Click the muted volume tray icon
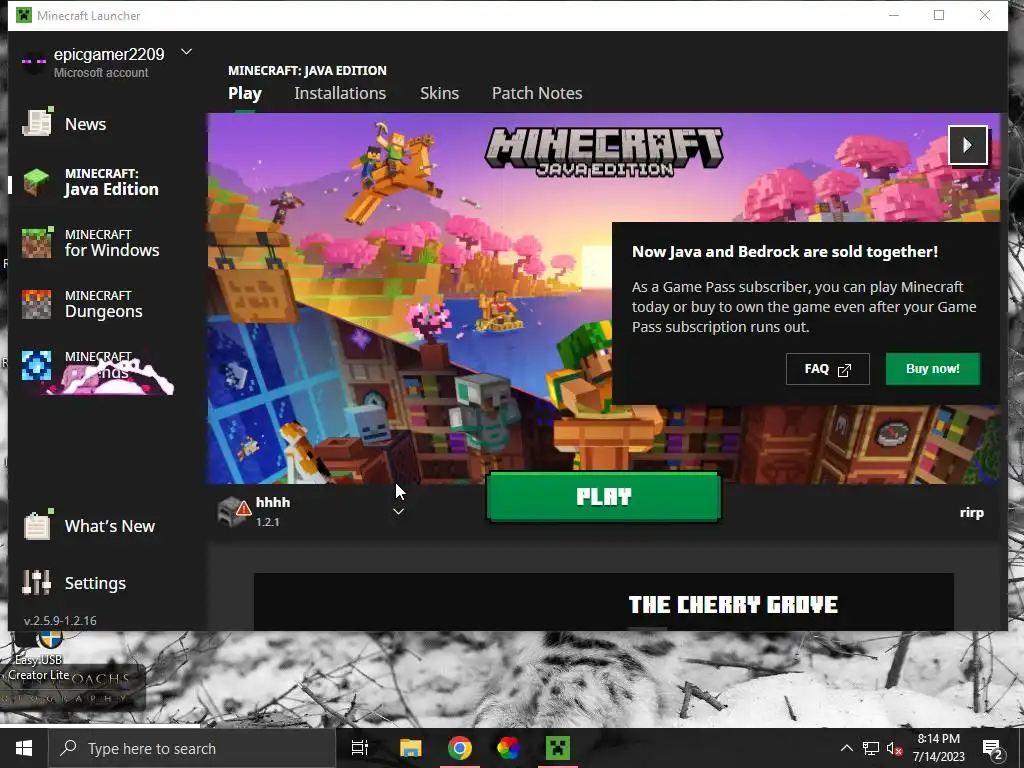1024x768 pixels. pos(894,748)
